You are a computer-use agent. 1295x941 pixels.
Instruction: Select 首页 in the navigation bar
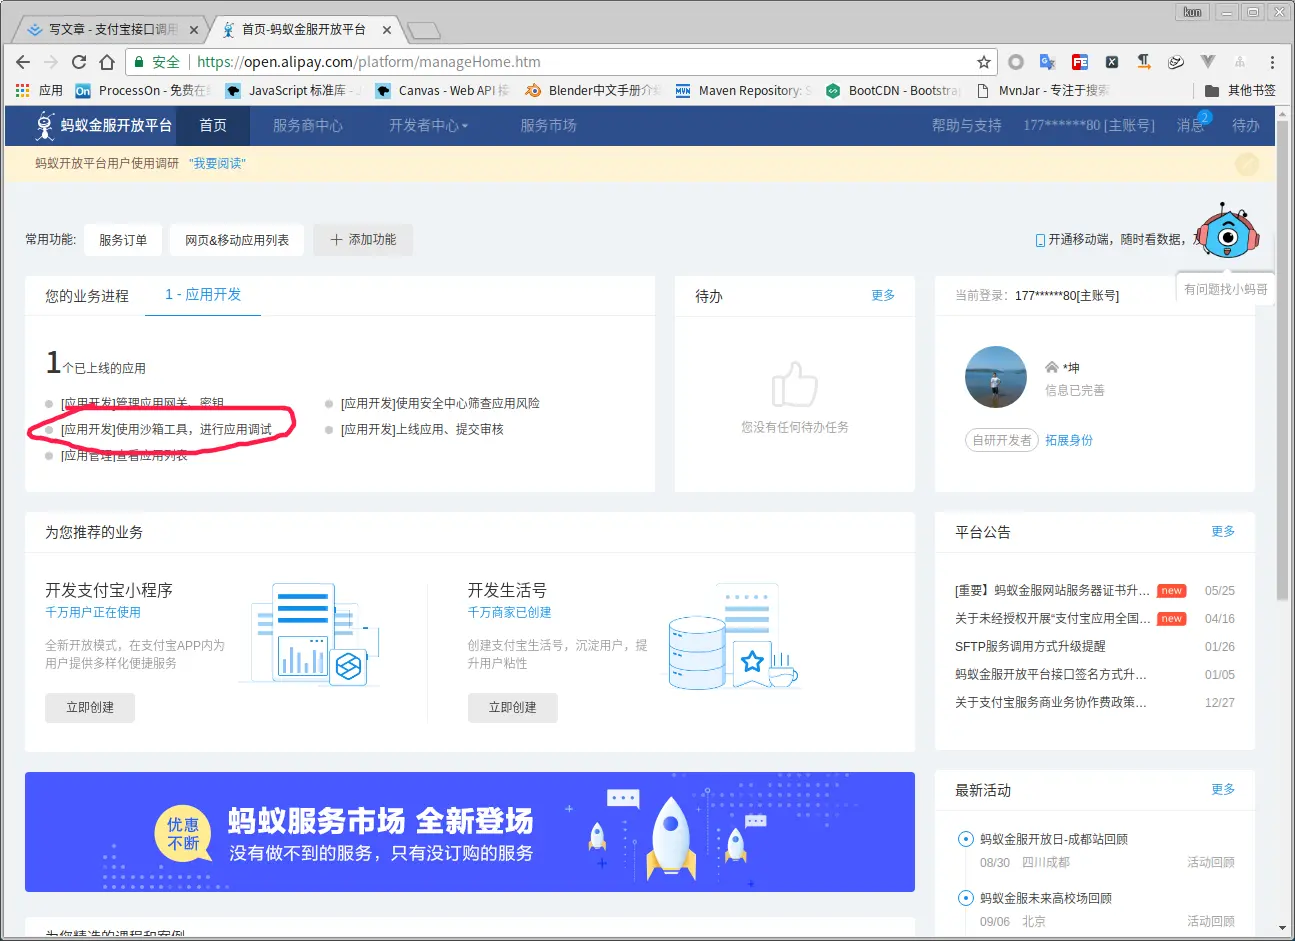coord(213,125)
